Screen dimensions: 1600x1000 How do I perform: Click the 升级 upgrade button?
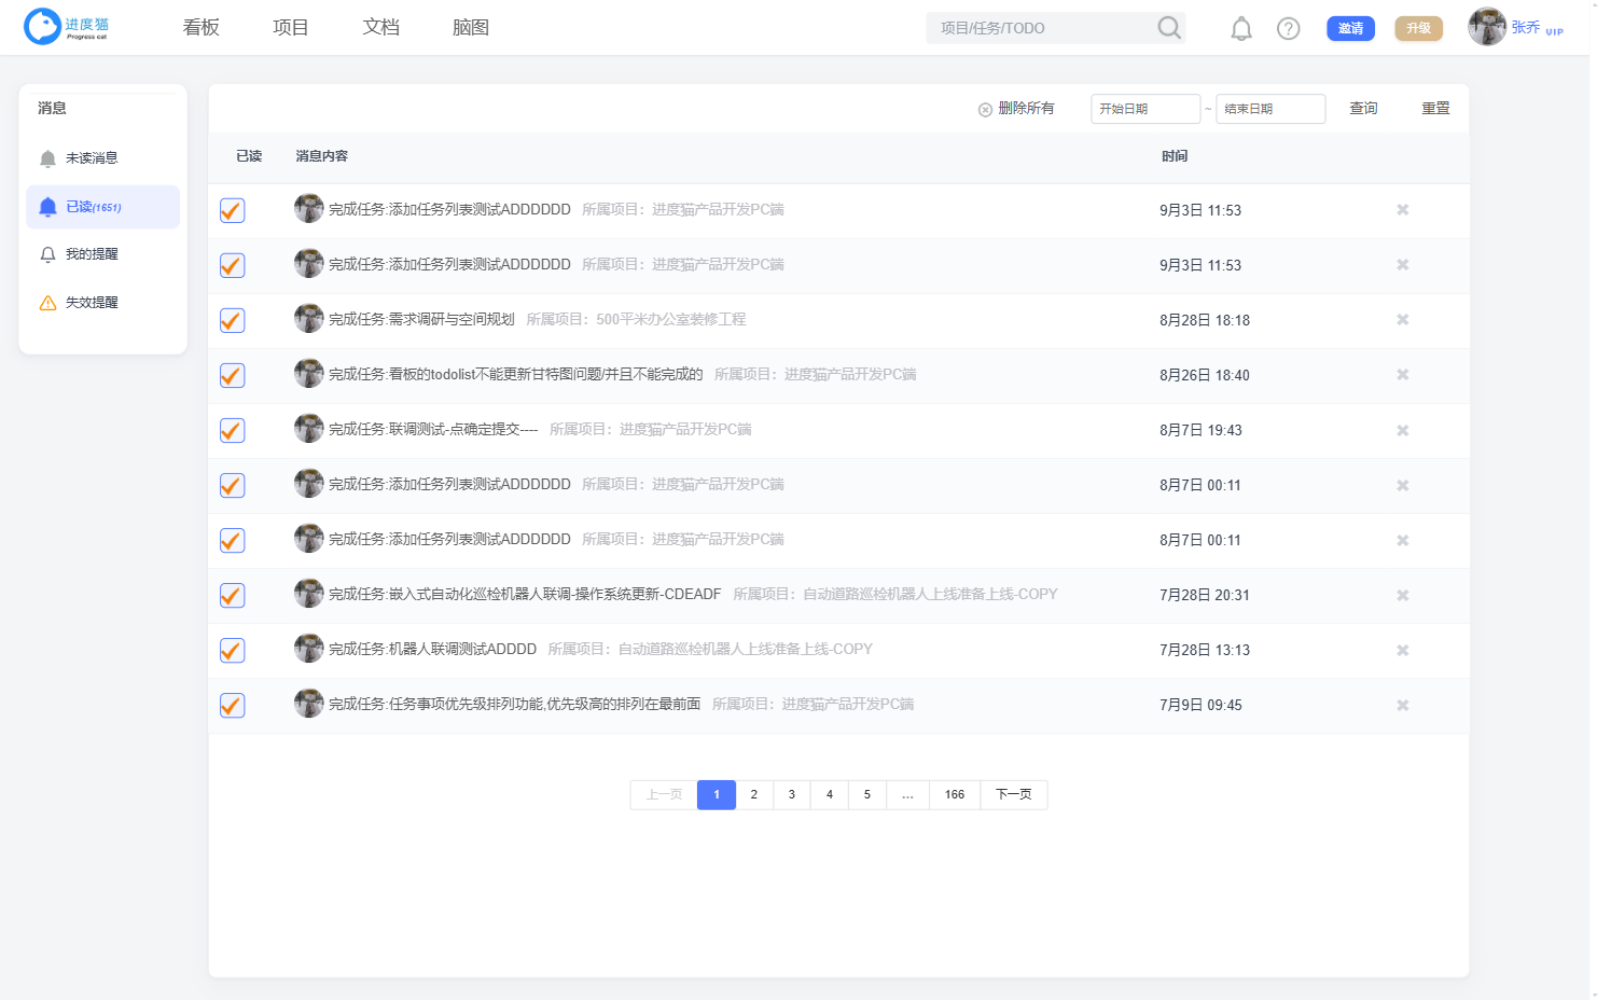(x=1419, y=28)
